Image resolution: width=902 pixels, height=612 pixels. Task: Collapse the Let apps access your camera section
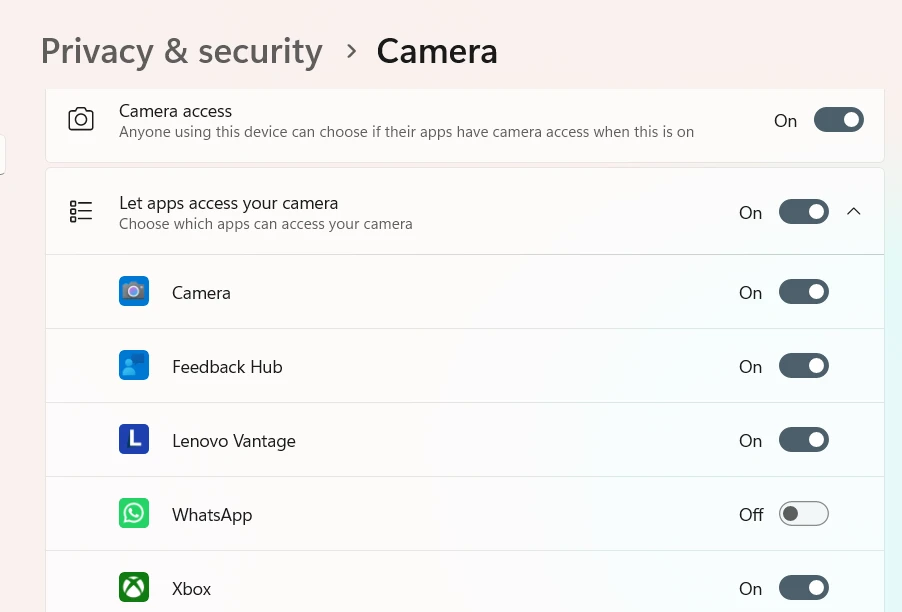854,212
